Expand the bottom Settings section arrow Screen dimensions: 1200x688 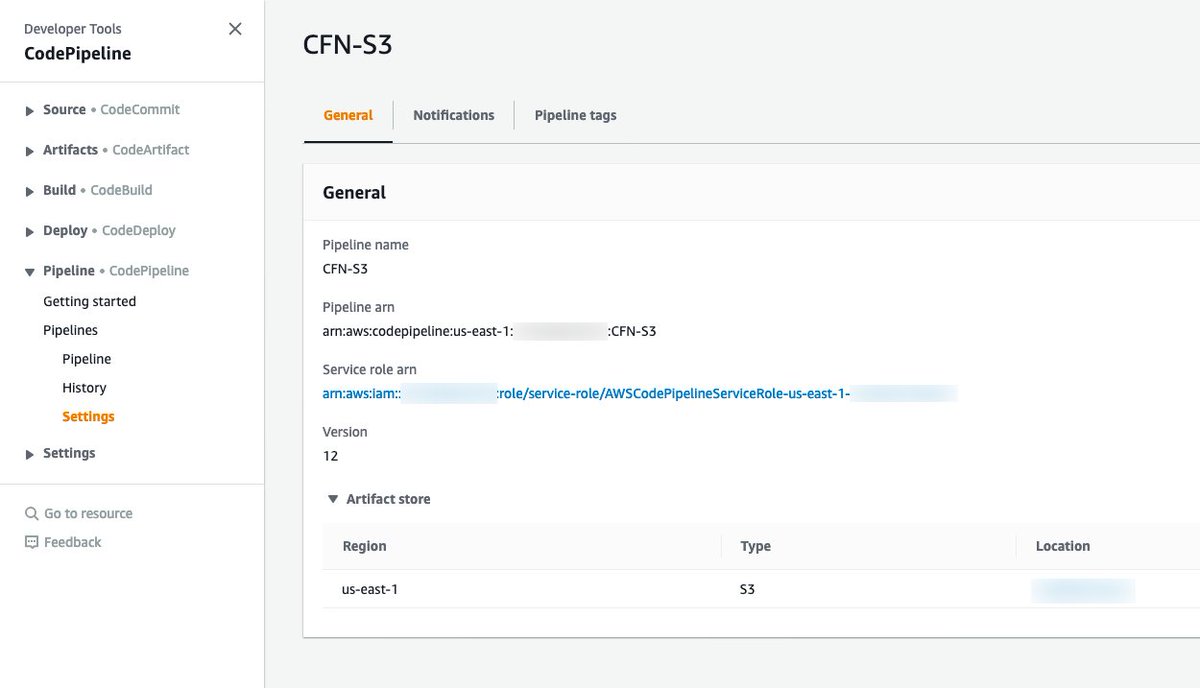click(x=30, y=454)
